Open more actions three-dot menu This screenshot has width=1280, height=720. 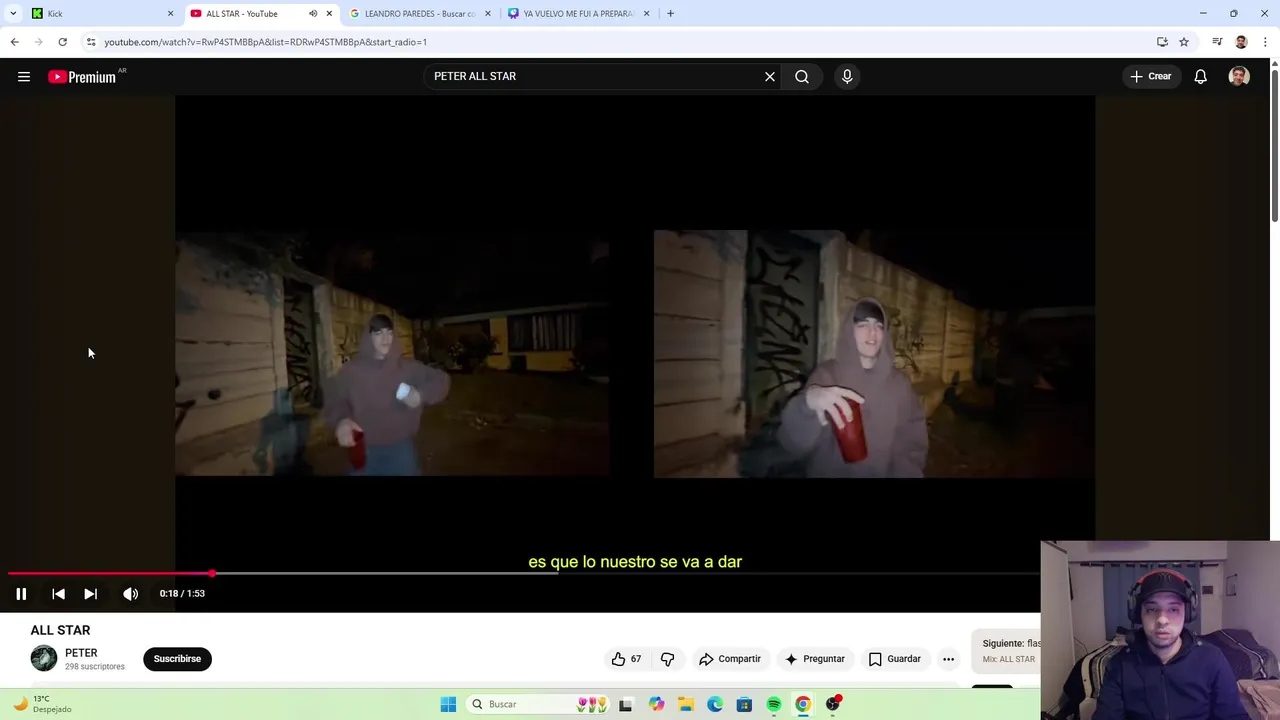point(948,659)
